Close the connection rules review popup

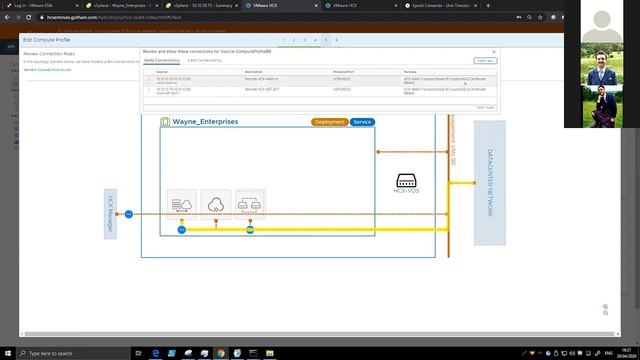click(x=493, y=52)
